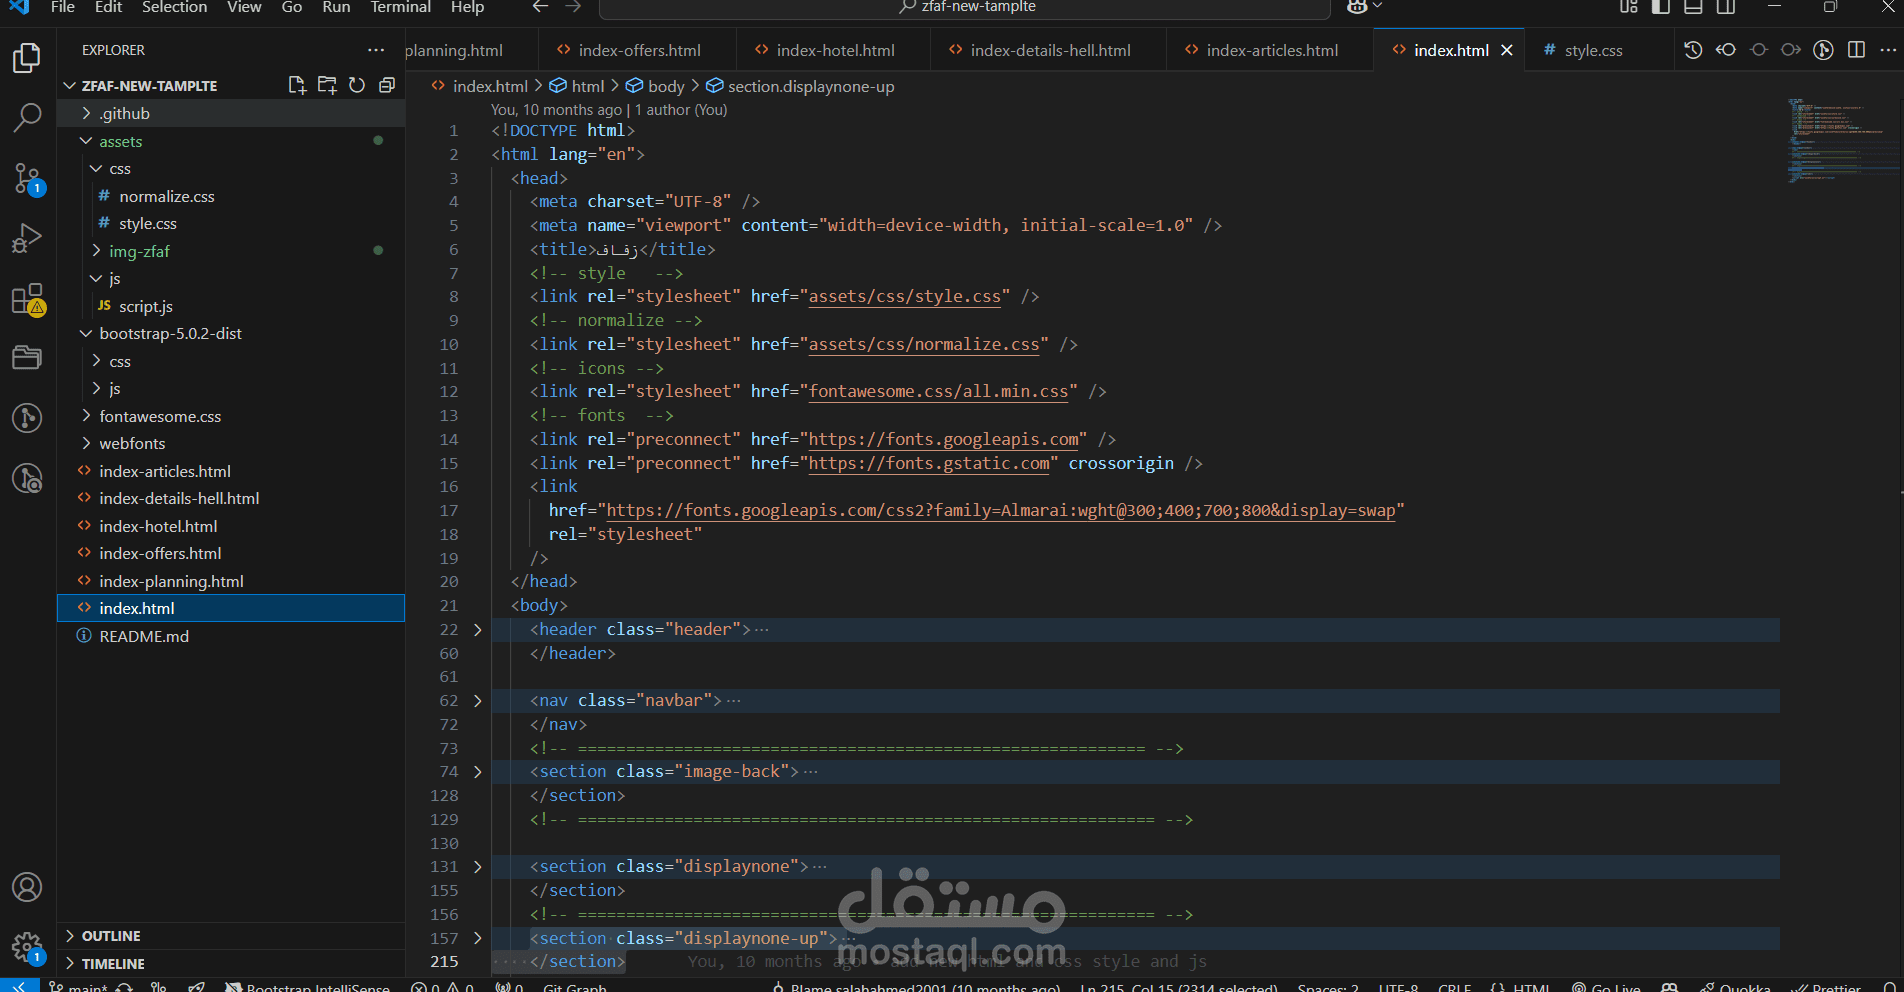Follow the fontawesome.css/all.min.css link
This screenshot has width=1904, height=992.
click(x=938, y=391)
